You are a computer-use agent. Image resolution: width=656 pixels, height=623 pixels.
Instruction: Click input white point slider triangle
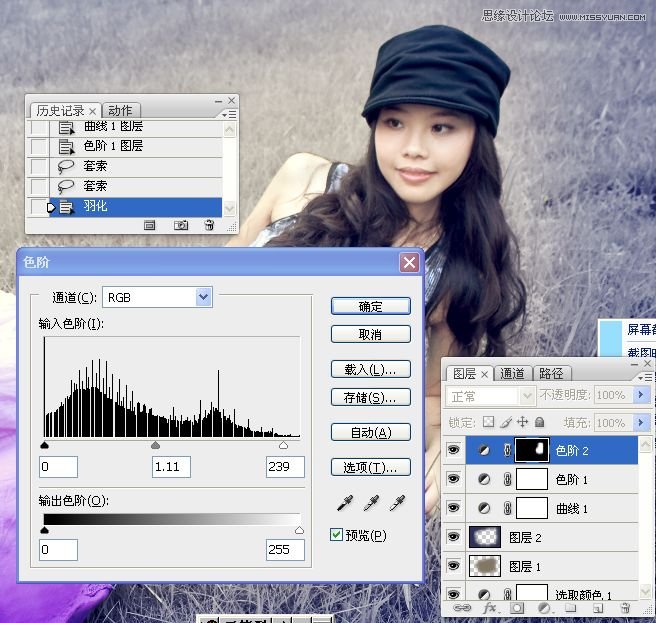click(283, 445)
